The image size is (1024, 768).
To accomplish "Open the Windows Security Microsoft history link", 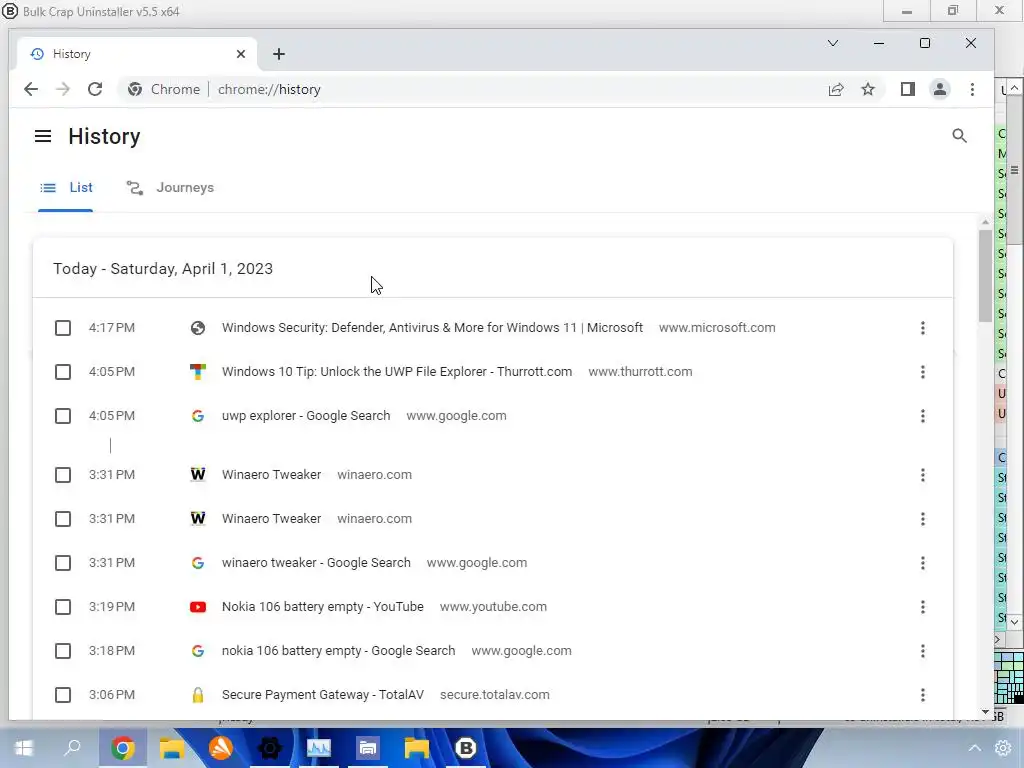I will pyautogui.click(x=432, y=328).
